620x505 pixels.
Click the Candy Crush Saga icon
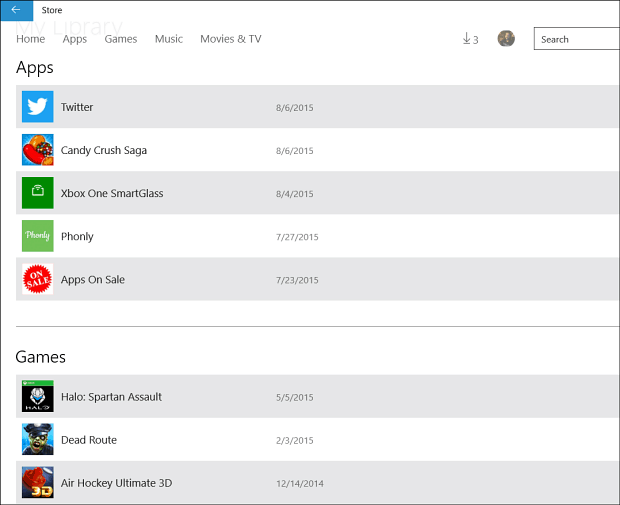coord(38,149)
